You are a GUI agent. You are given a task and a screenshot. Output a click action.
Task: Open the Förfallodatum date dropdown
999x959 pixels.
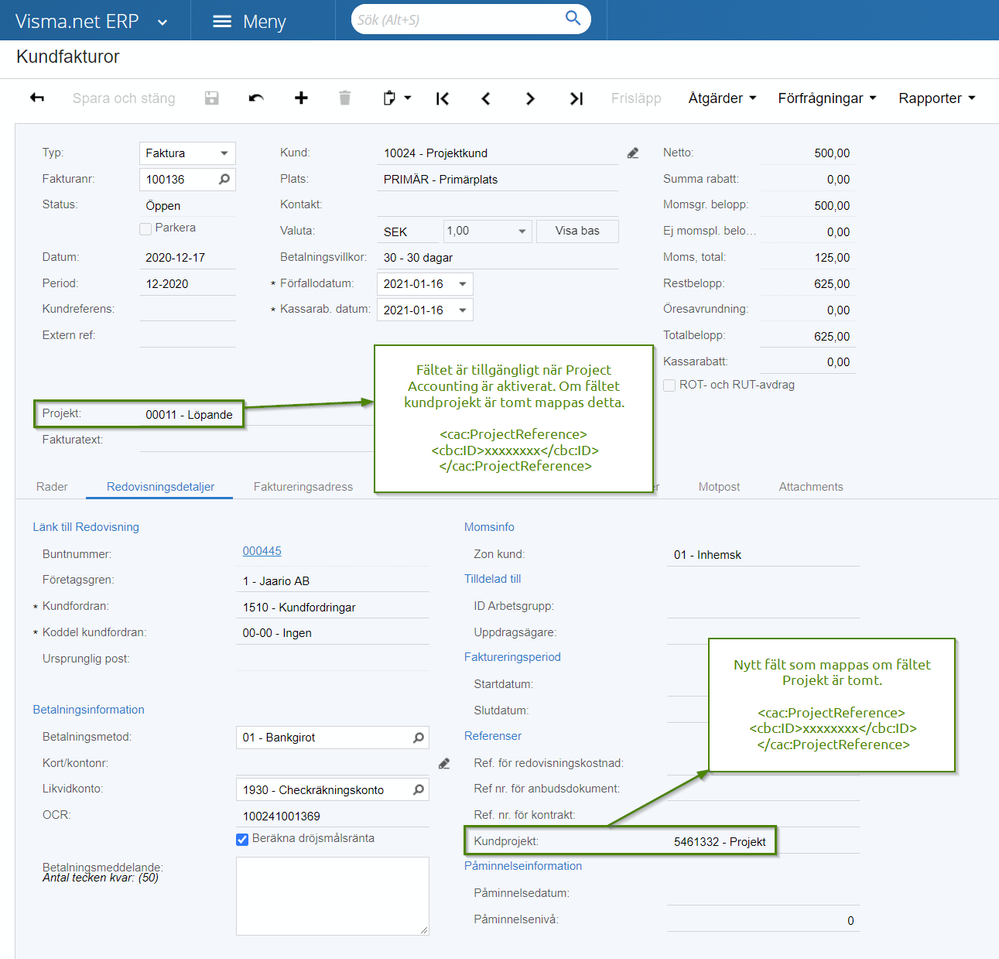coord(463,284)
